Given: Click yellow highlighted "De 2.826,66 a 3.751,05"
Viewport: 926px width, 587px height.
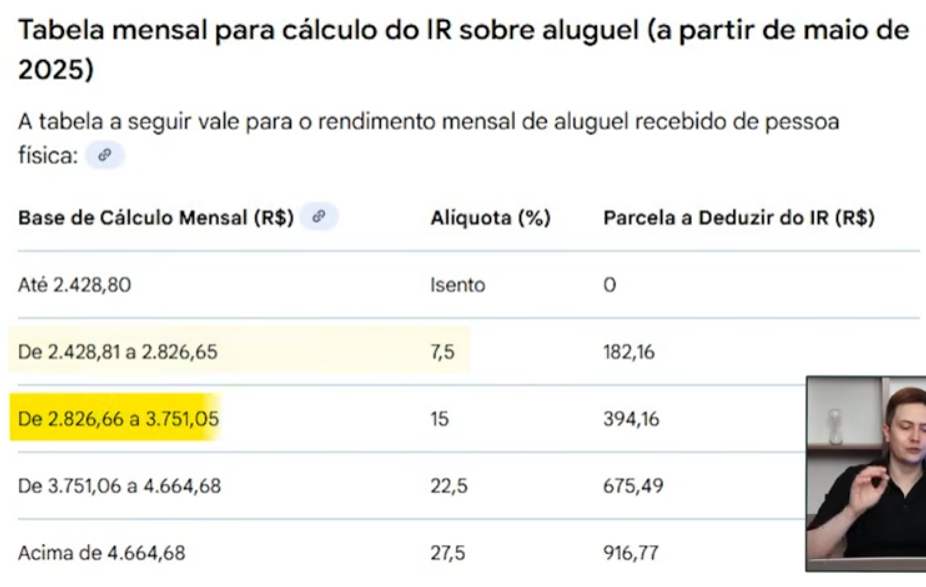Looking at the screenshot, I should 118,419.
